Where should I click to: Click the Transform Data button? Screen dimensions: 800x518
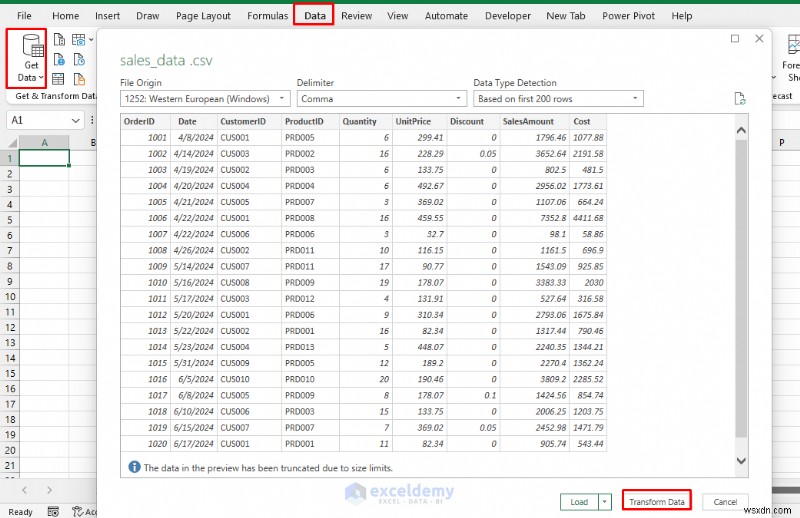click(657, 500)
